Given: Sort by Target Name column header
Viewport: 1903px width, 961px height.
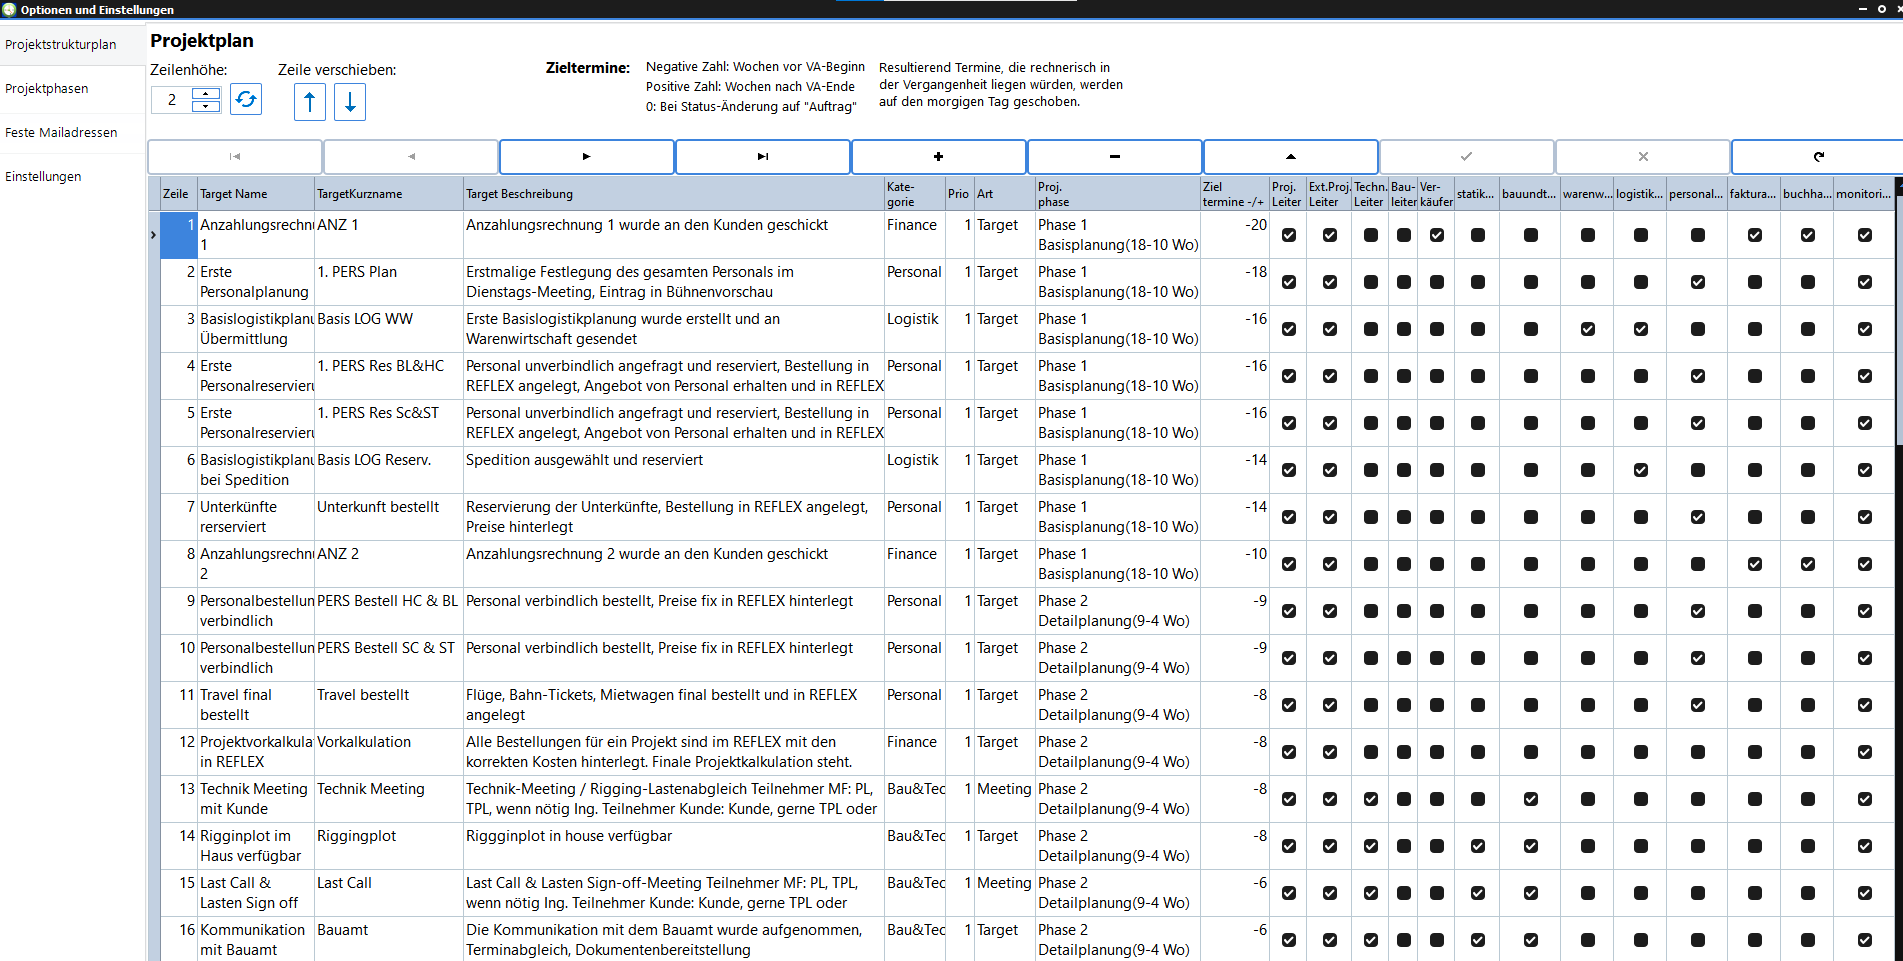Looking at the screenshot, I should pos(256,194).
